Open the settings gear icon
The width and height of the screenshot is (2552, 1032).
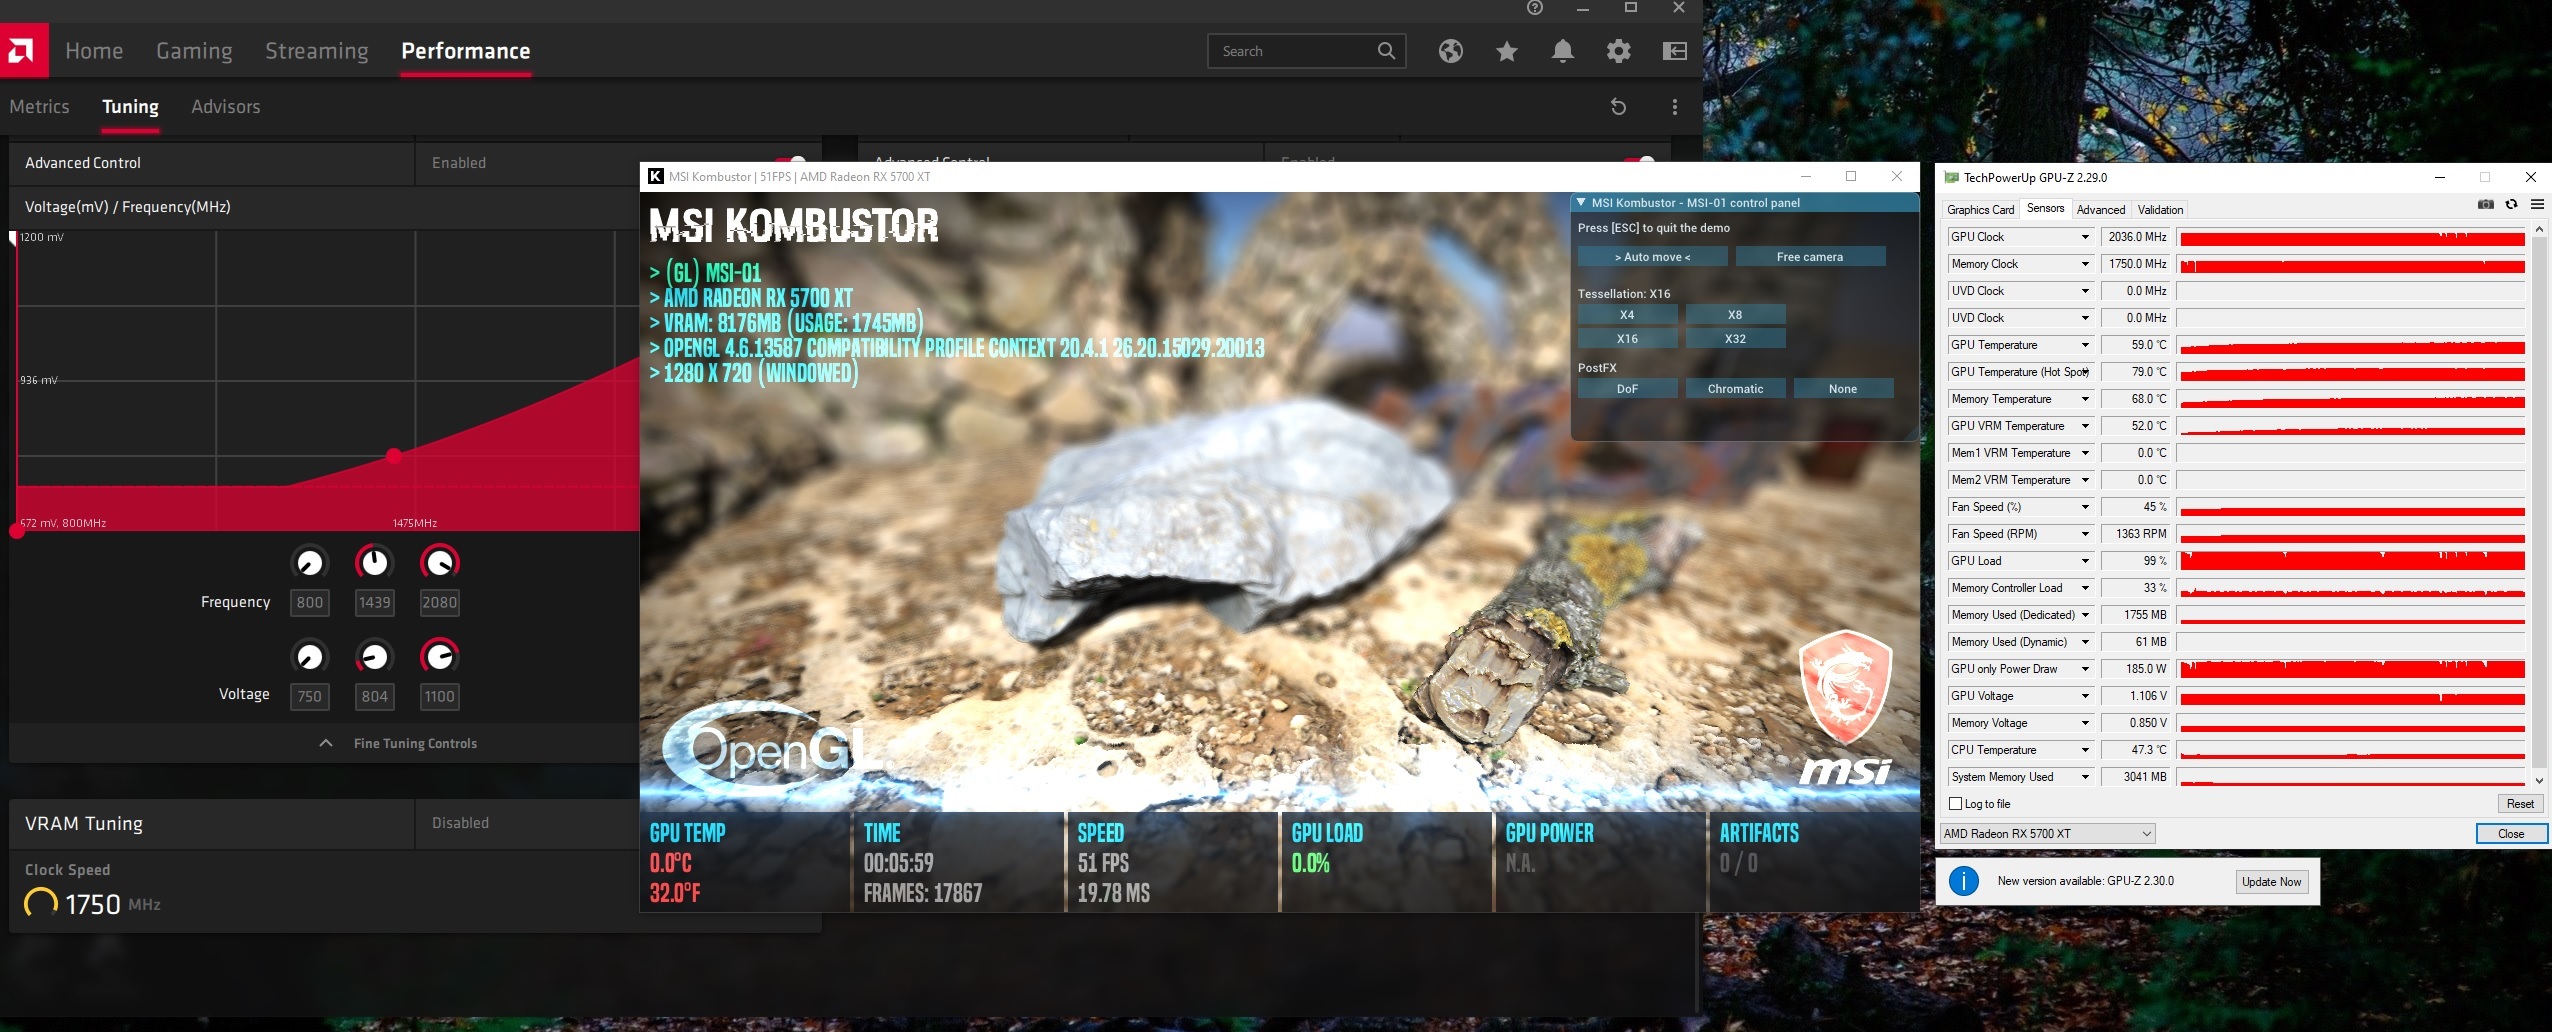pyautogui.click(x=1619, y=51)
